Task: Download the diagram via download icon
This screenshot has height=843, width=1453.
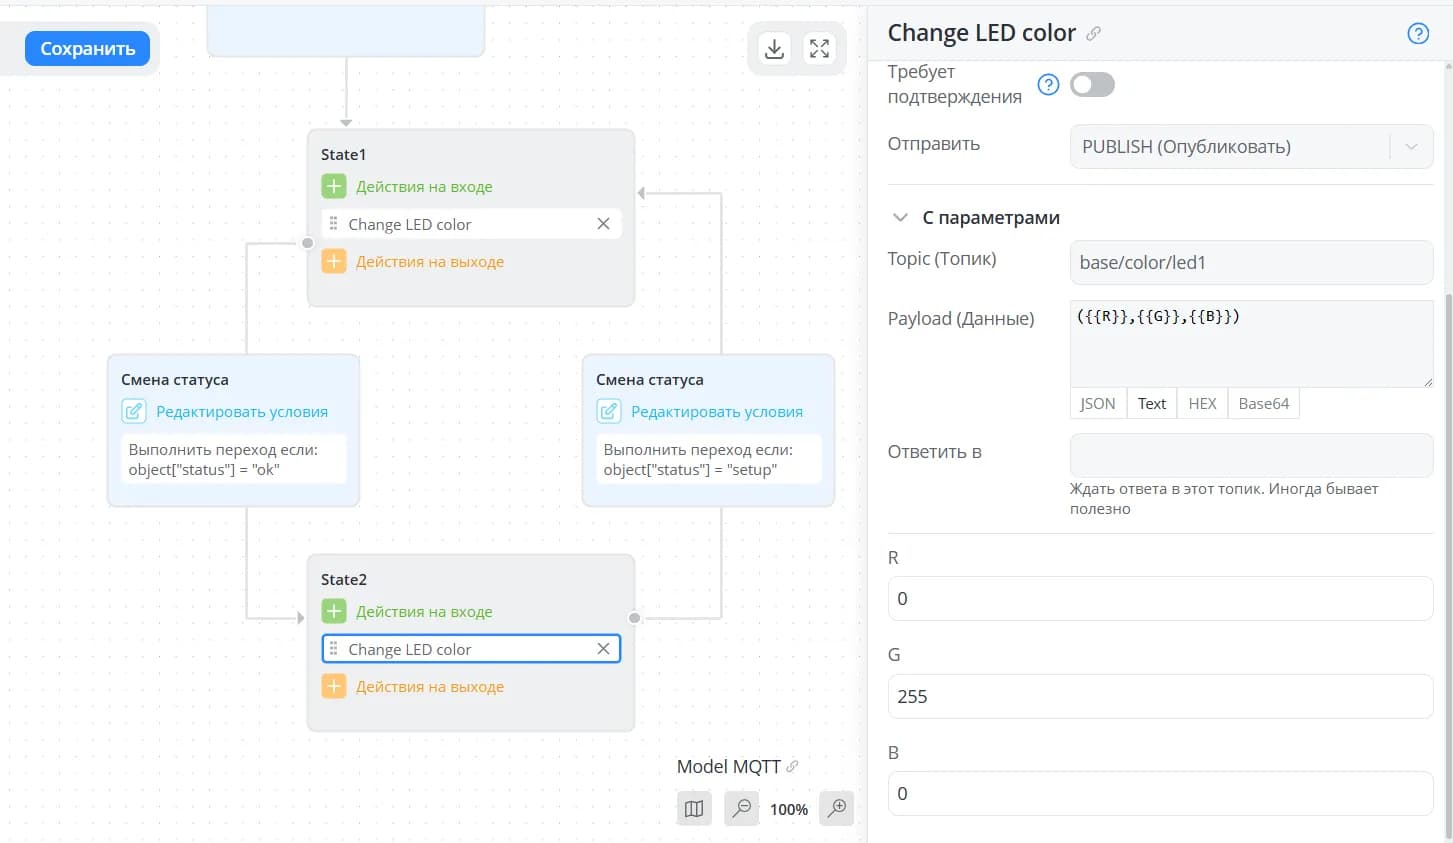Action: point(774,49)
